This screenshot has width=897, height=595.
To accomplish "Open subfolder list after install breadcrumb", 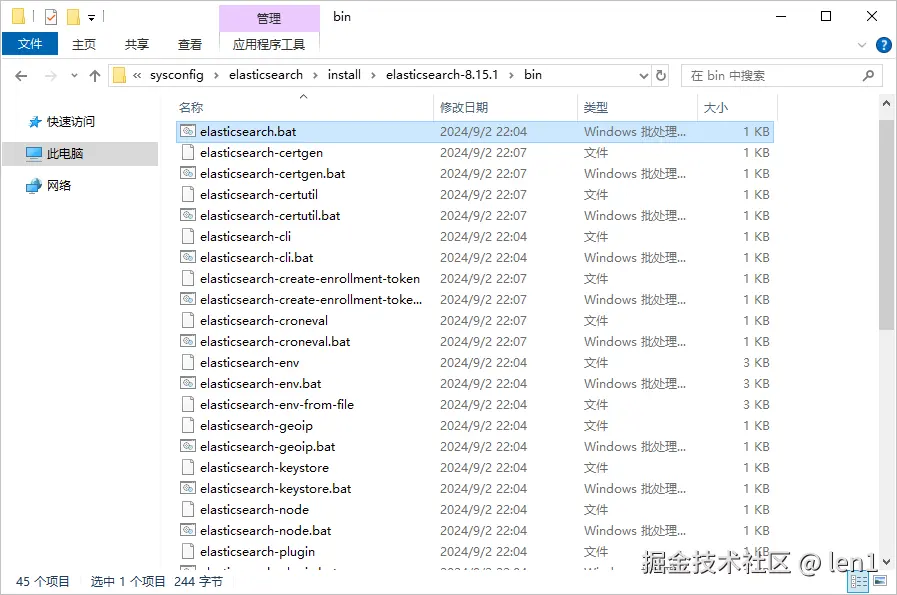I will (373, 75).
